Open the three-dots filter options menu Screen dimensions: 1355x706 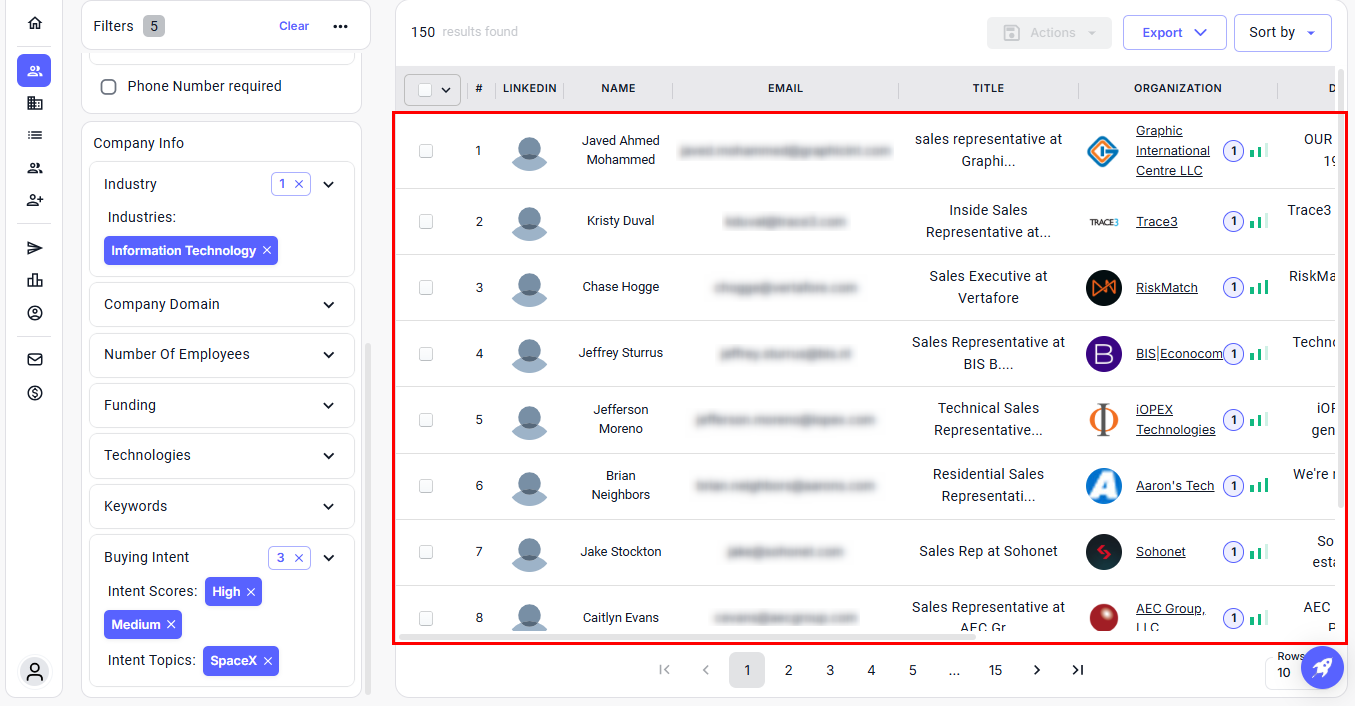tap(341, 26)
